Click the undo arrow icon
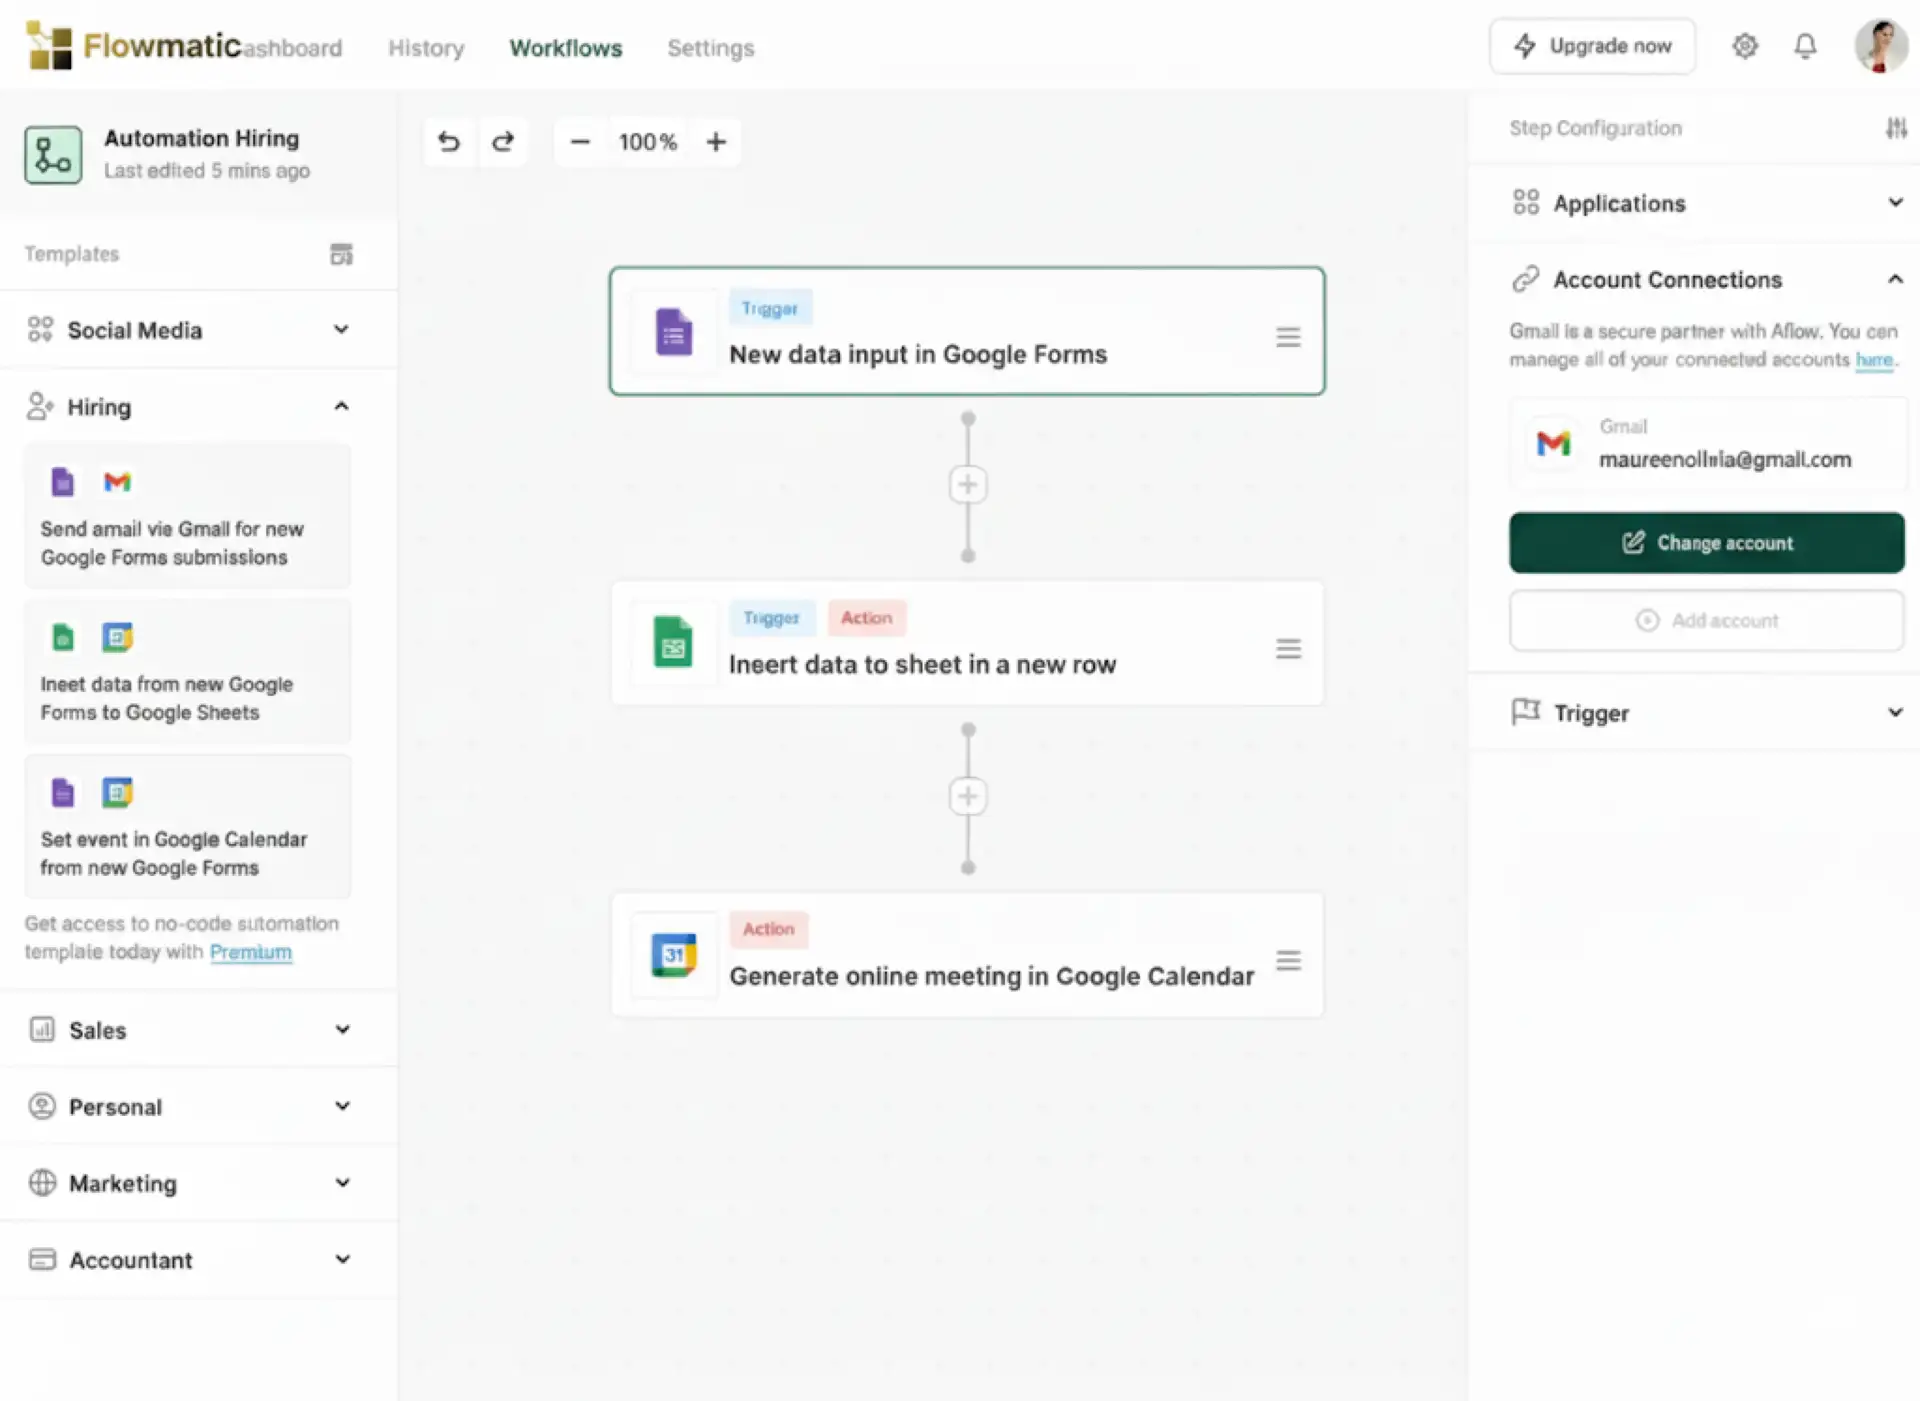1920x1401 pixels. (449, 142)
